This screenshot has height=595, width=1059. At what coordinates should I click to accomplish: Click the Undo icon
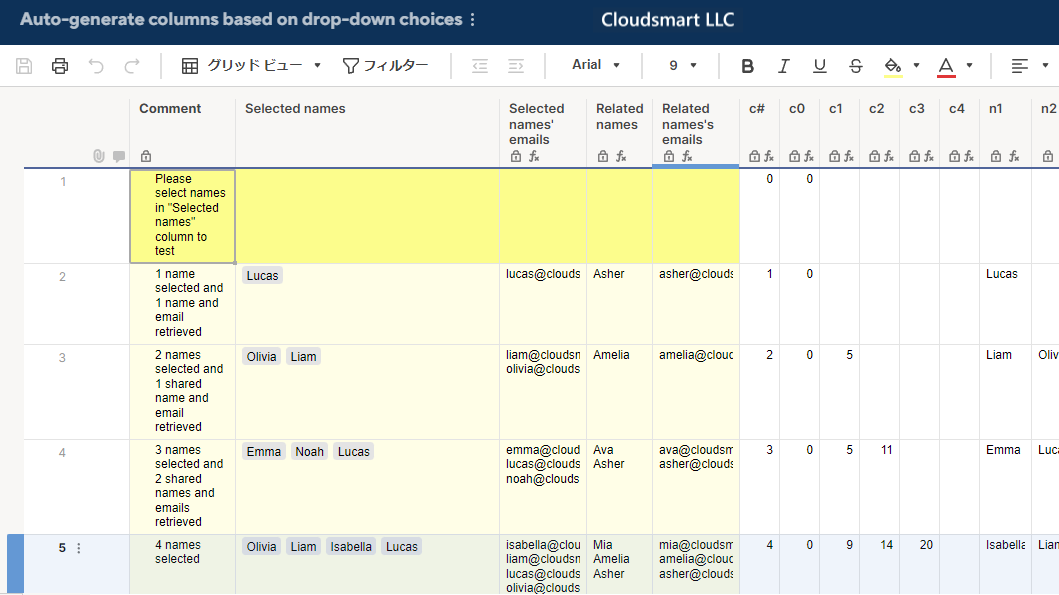click(x=96, y=65)
